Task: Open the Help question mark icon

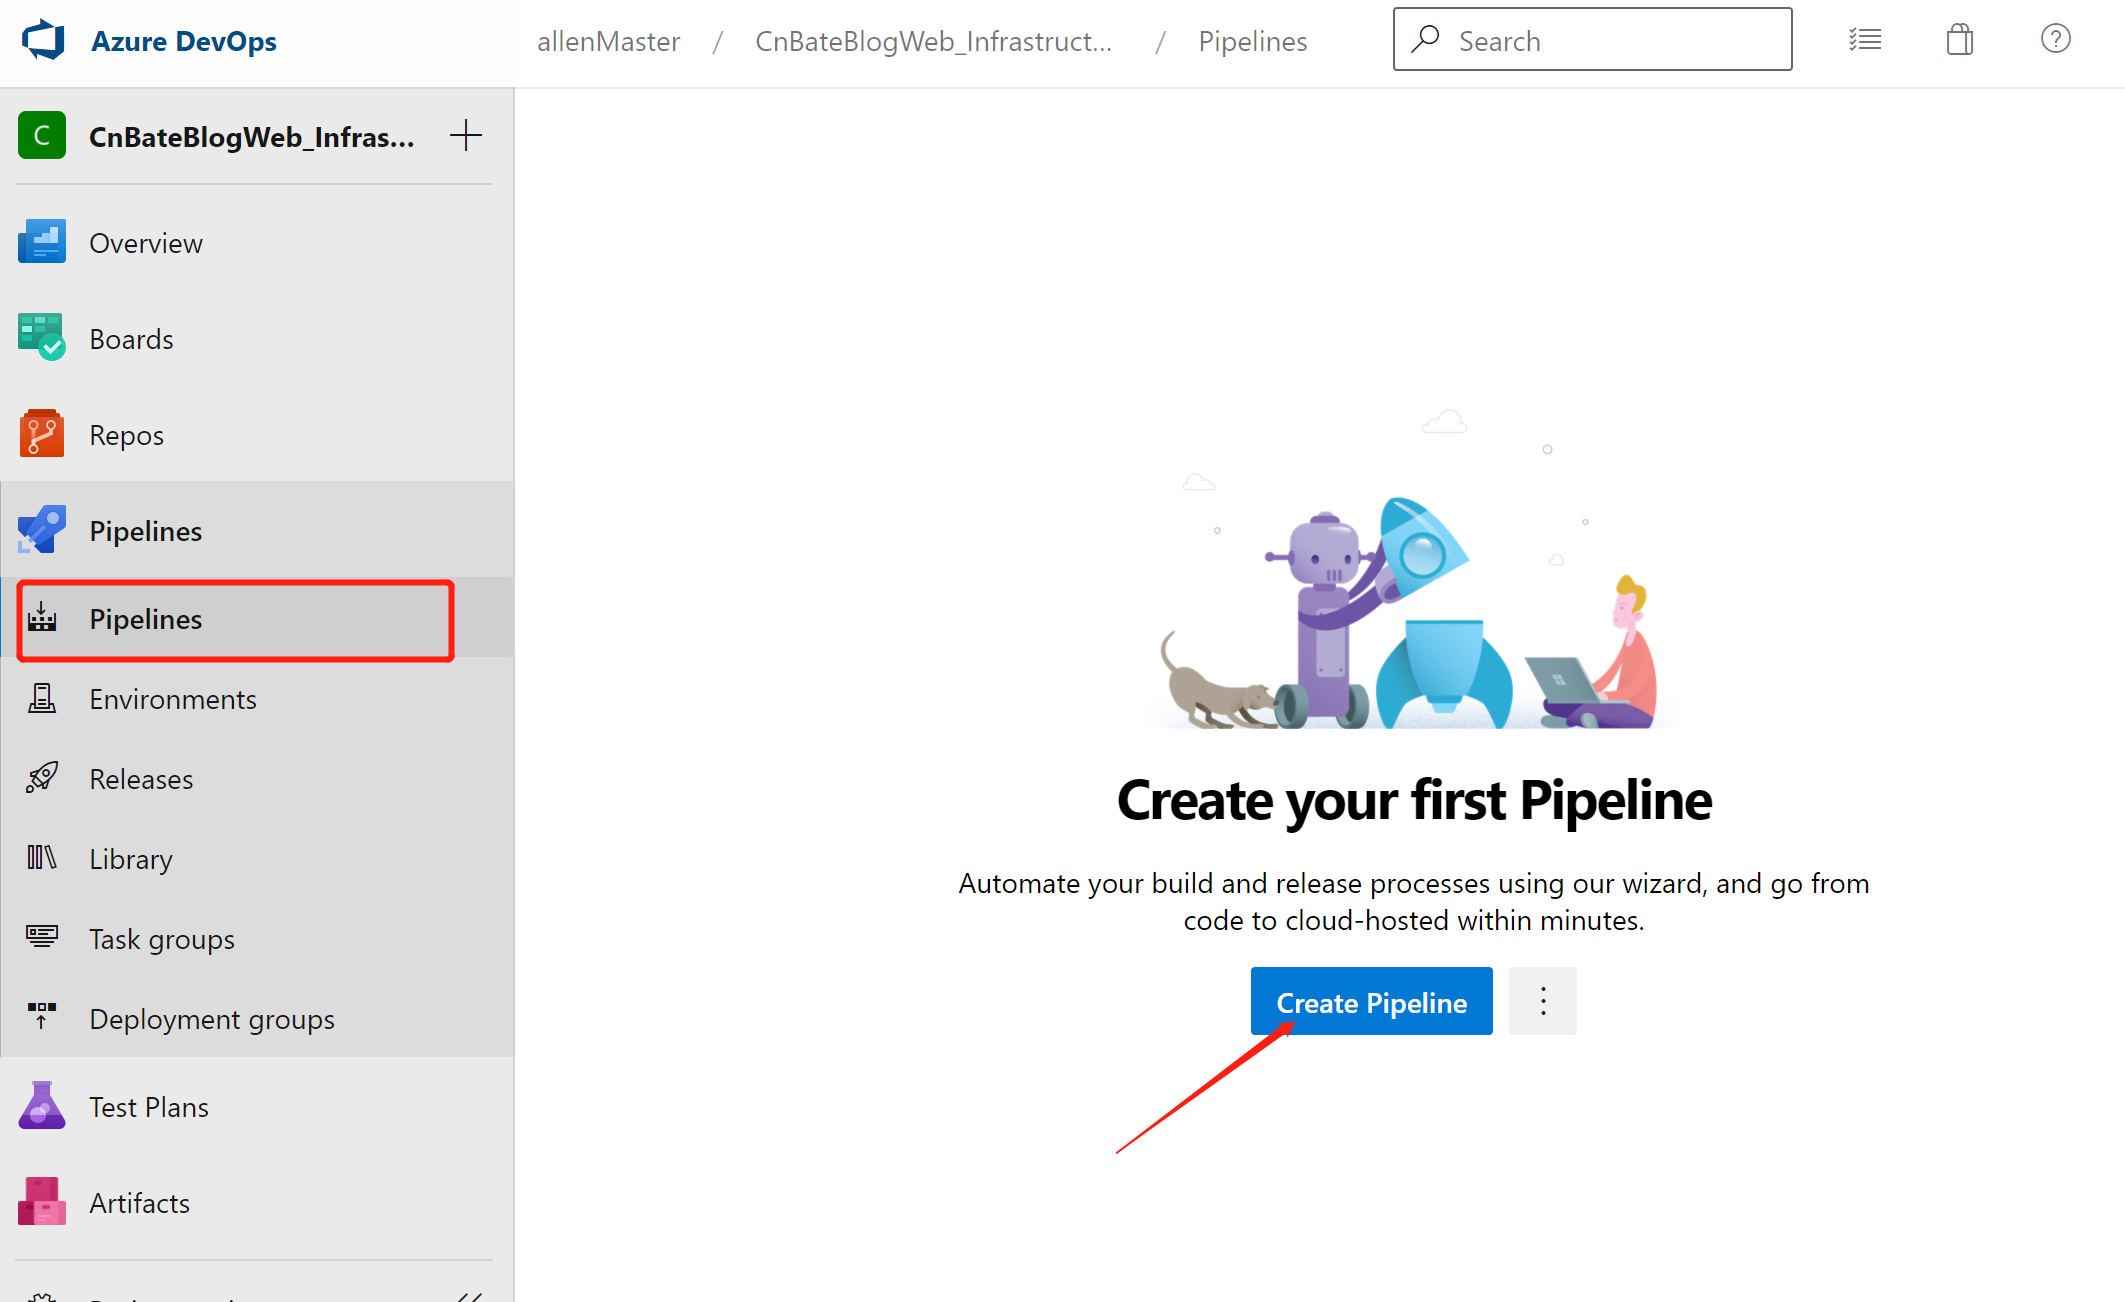Action: (x=2056, y=39)
